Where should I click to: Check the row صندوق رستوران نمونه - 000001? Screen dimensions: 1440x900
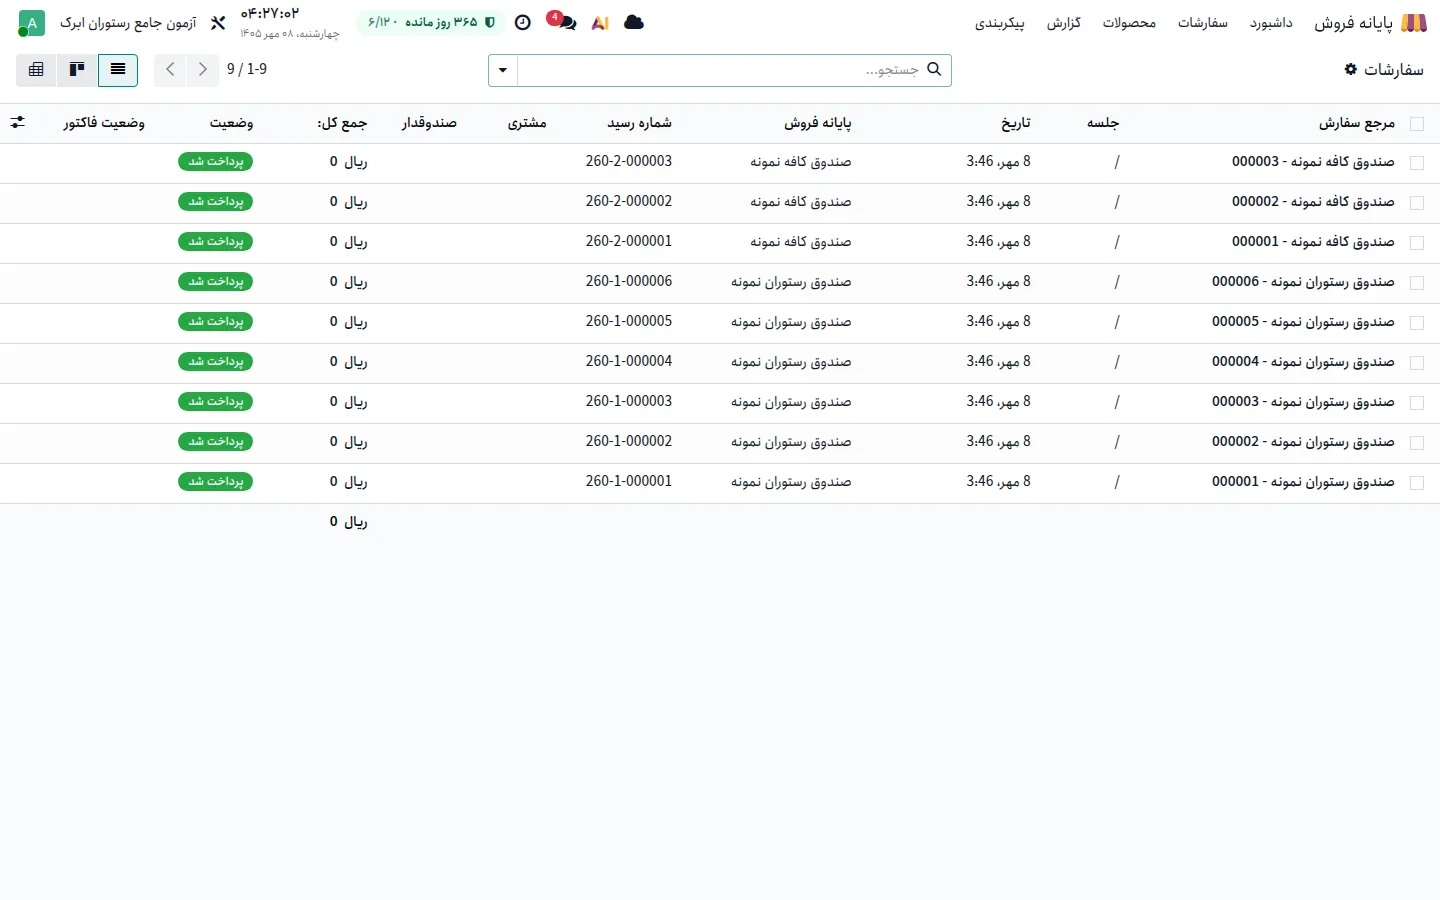[1416, 483]
